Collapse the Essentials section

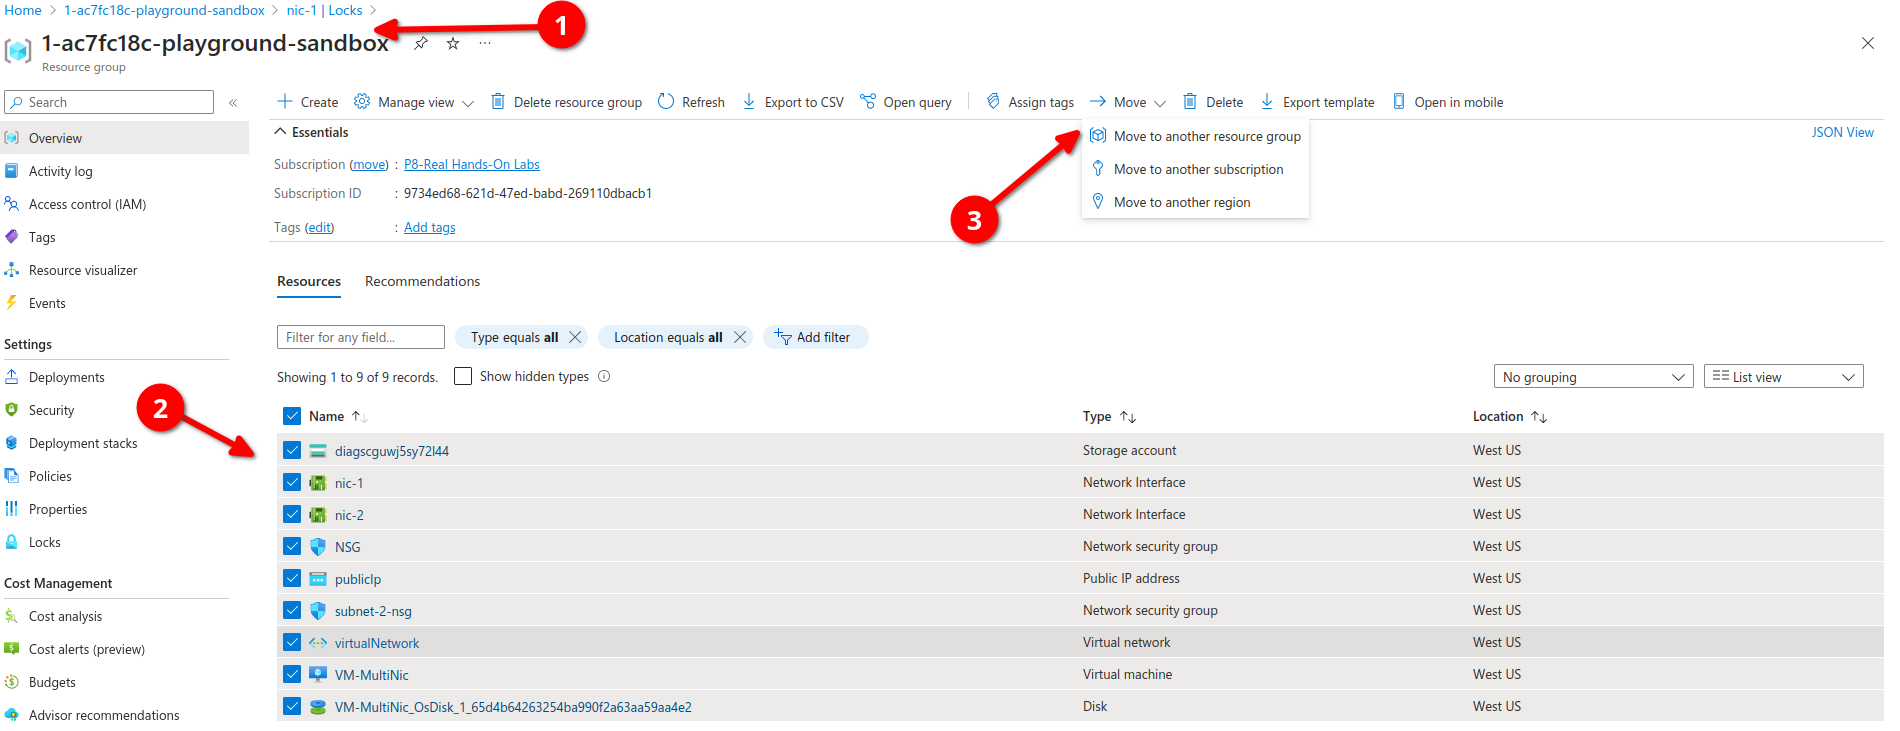pos(279,132)
